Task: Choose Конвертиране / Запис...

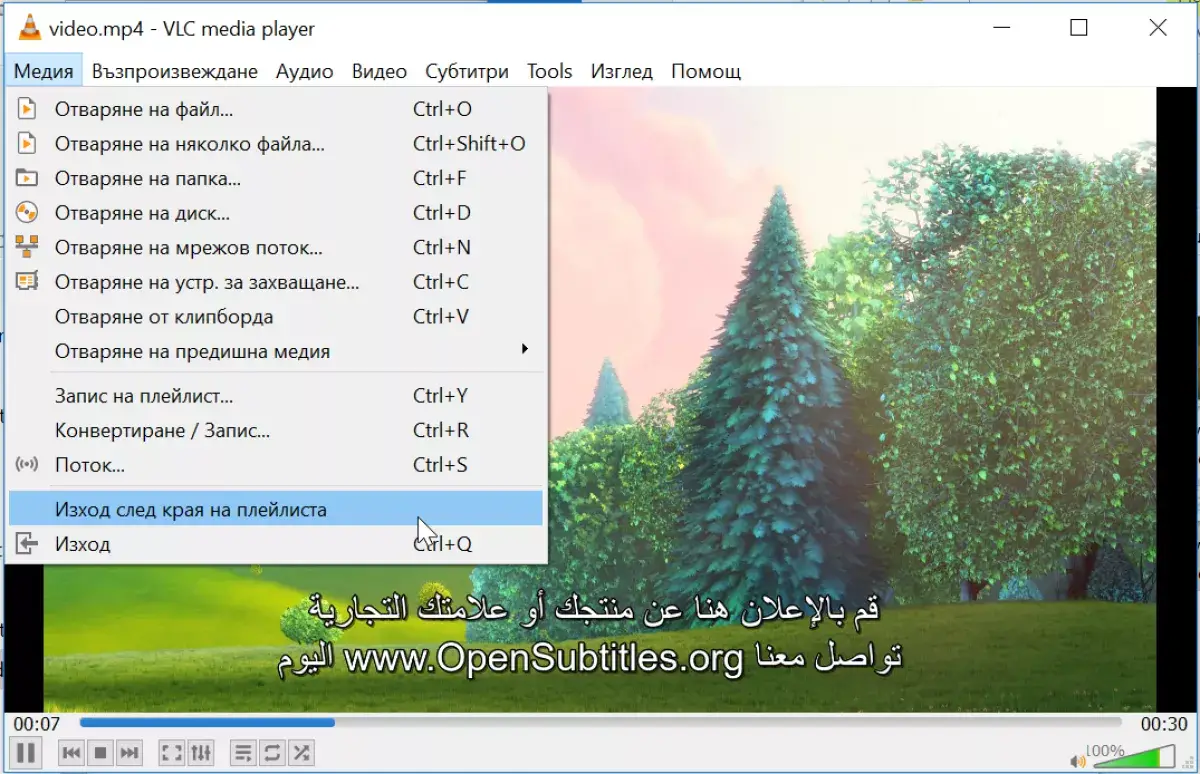Action: (276, 431)
